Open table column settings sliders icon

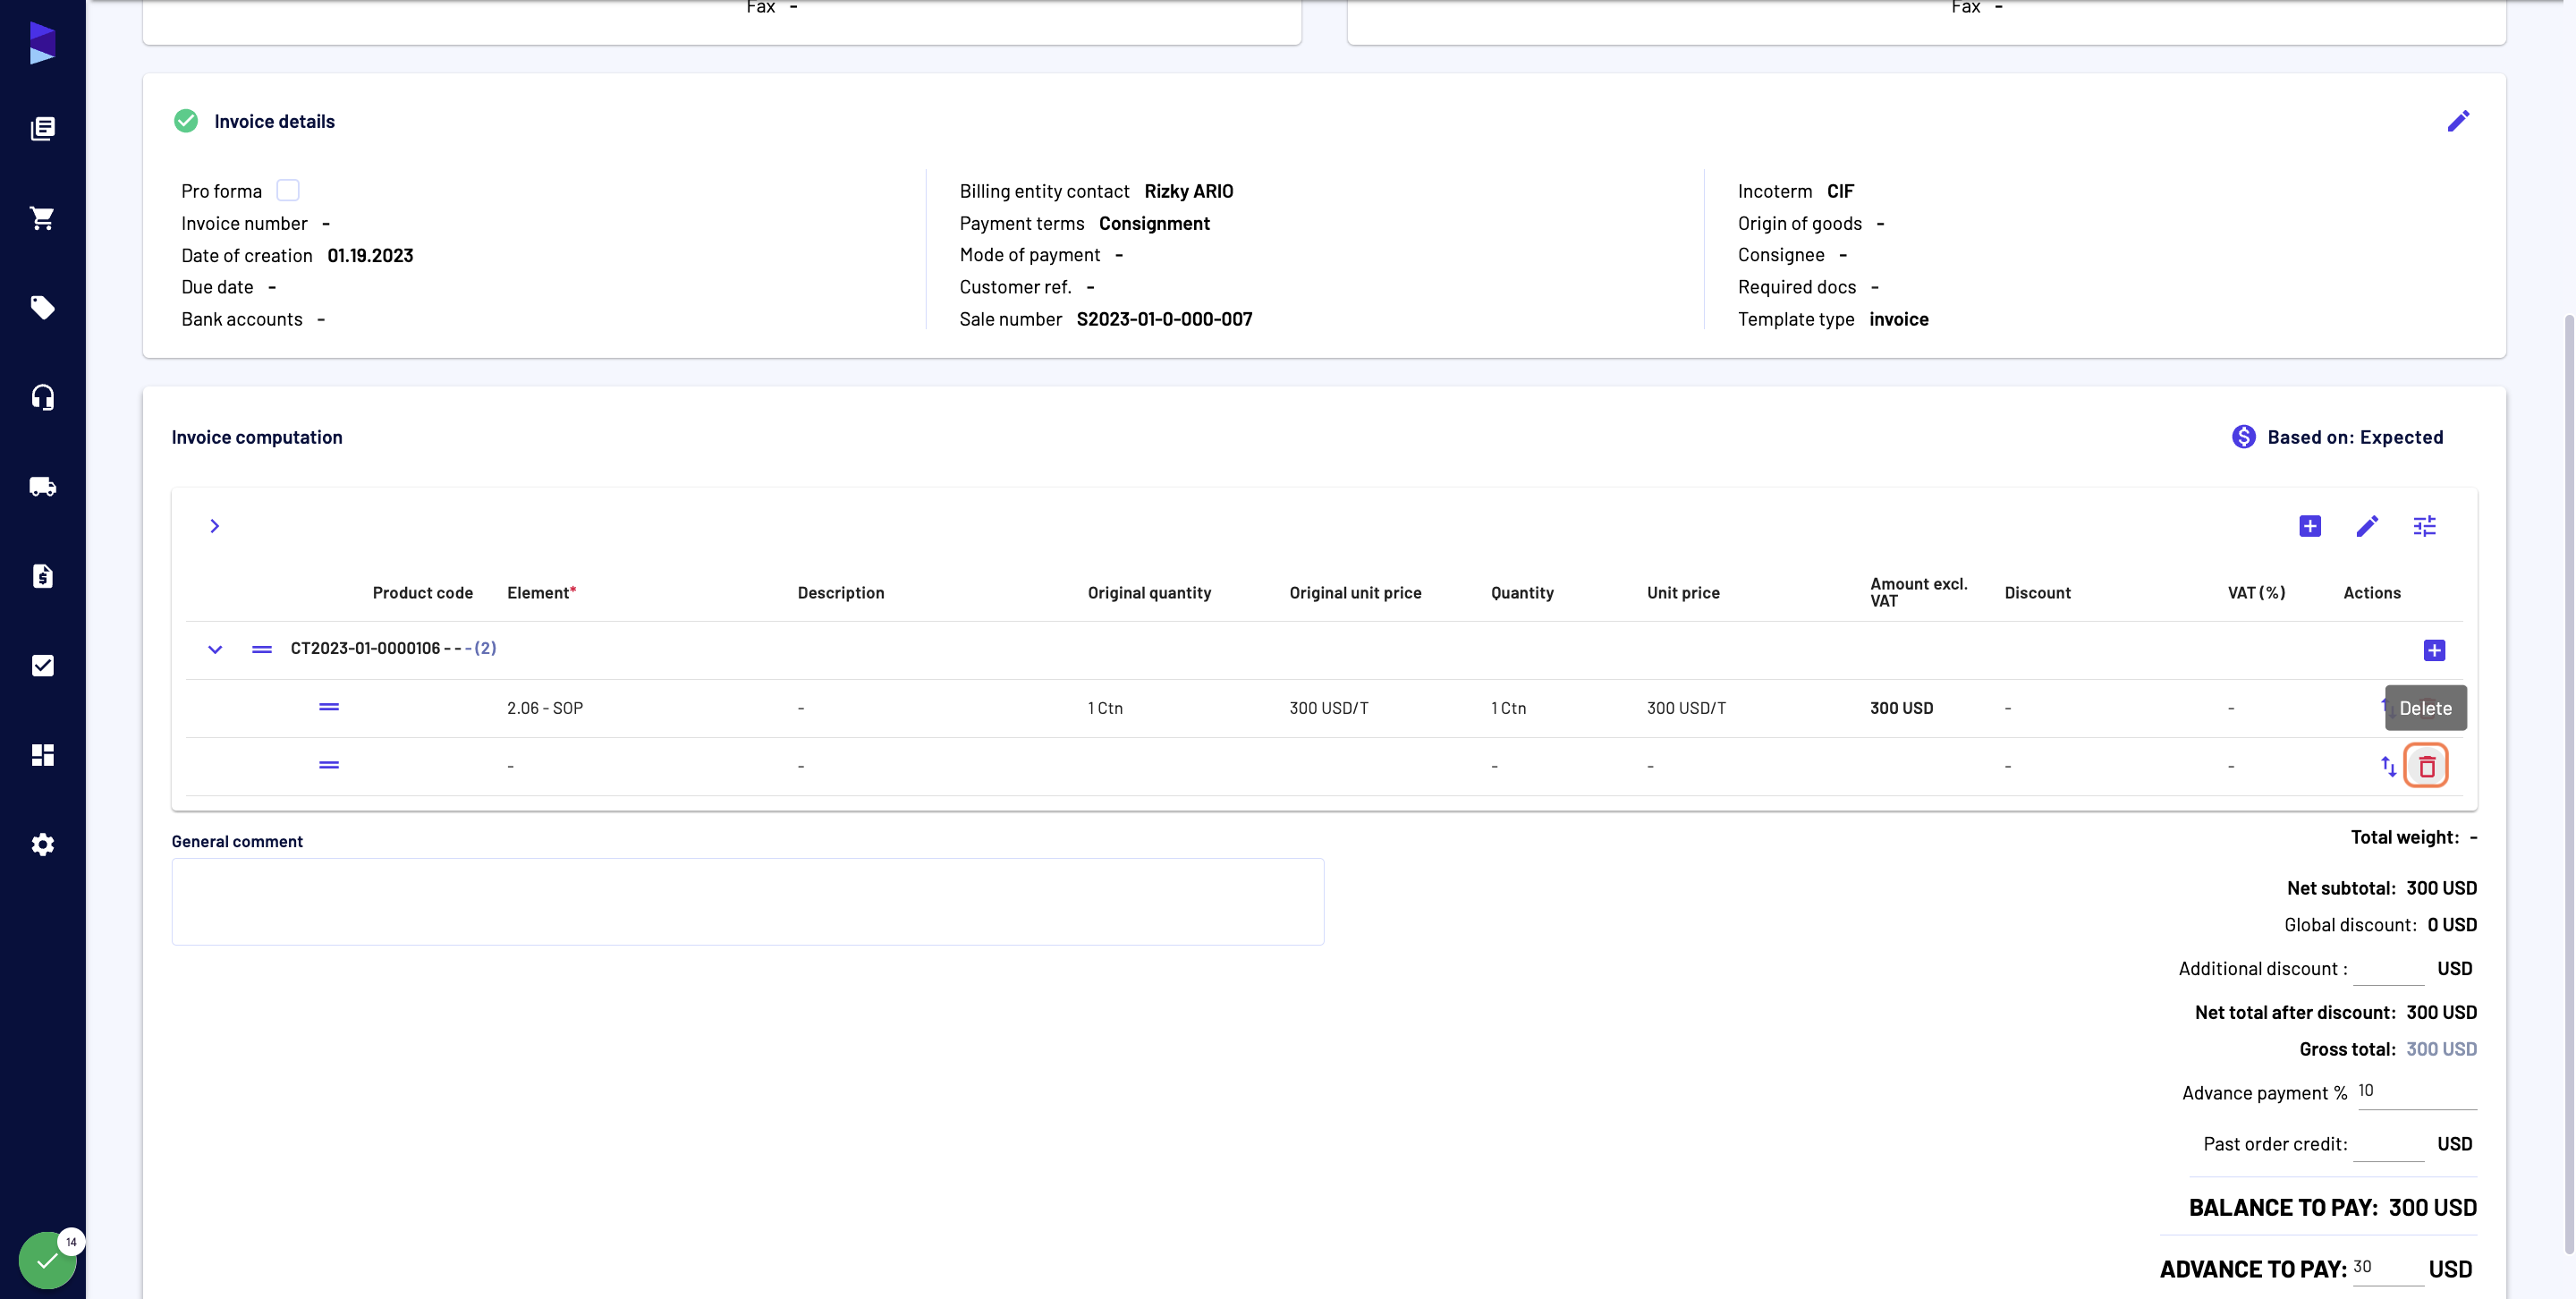[2424, 526]
